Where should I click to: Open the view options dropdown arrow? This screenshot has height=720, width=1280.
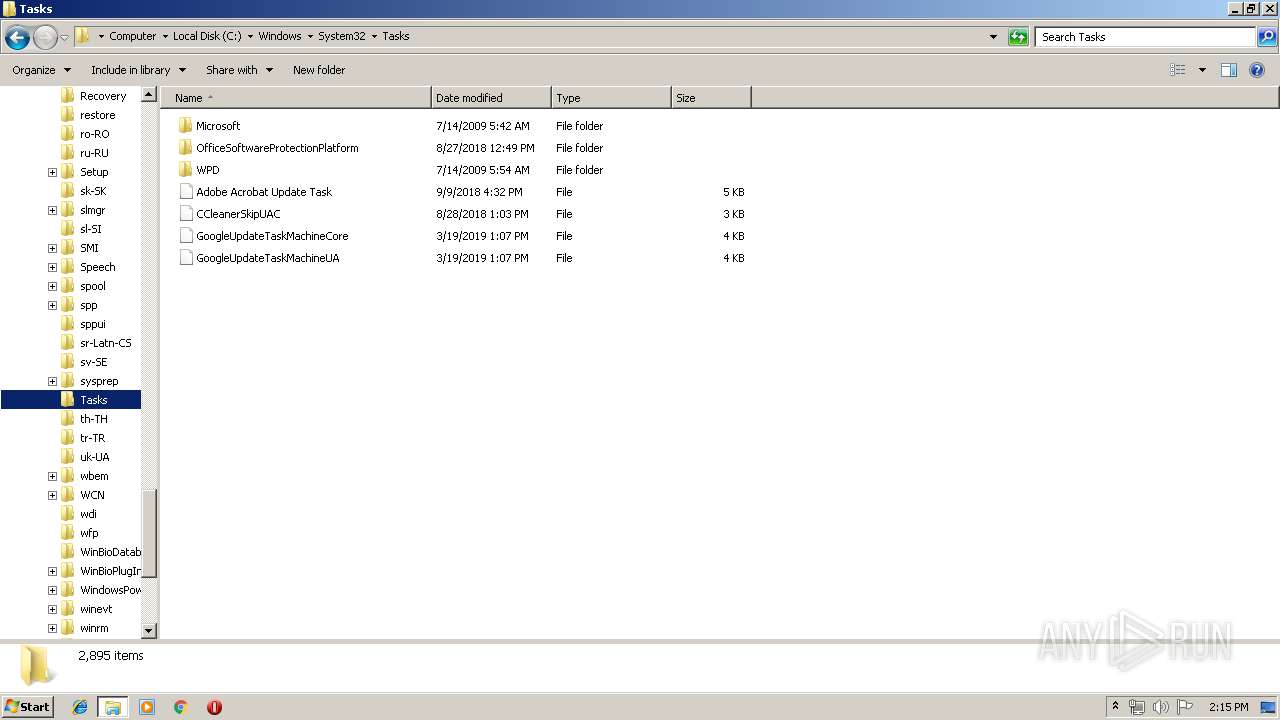pos(1202,70)
